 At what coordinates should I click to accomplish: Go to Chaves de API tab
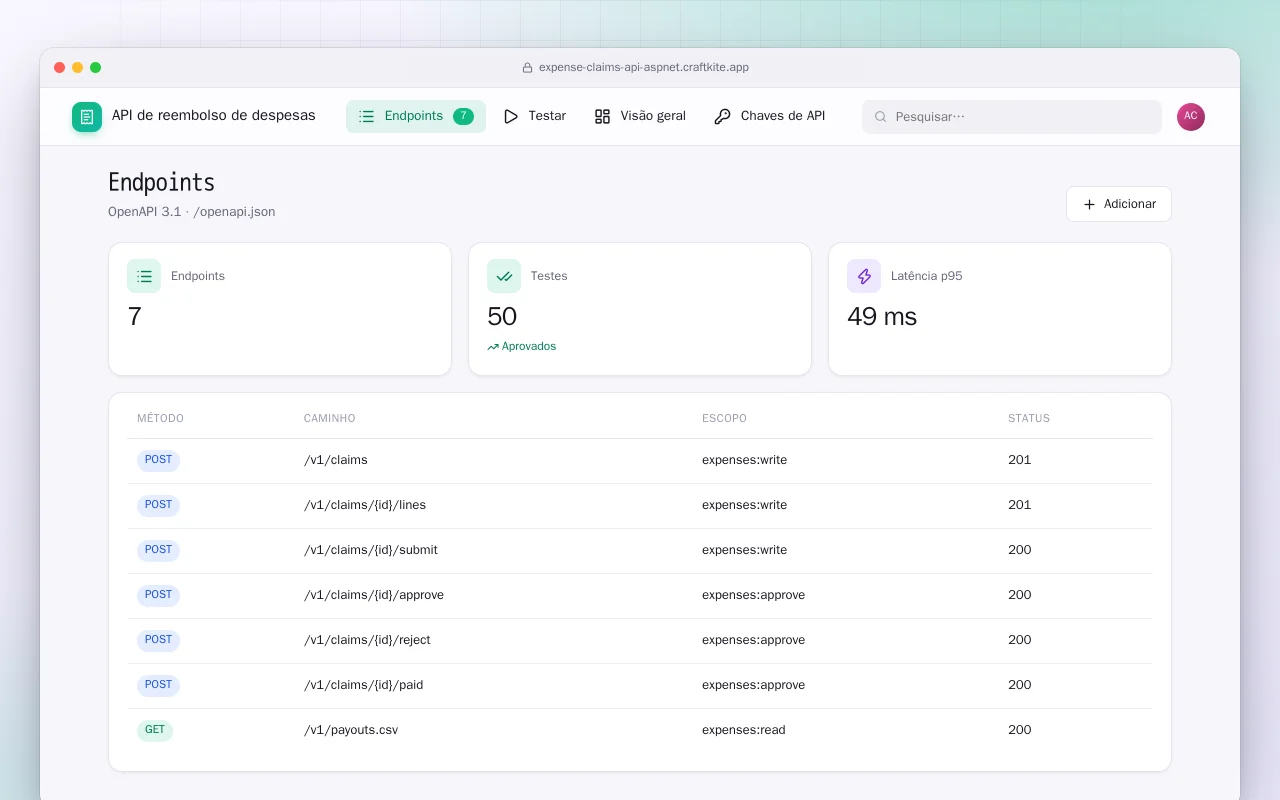(770, 116)
